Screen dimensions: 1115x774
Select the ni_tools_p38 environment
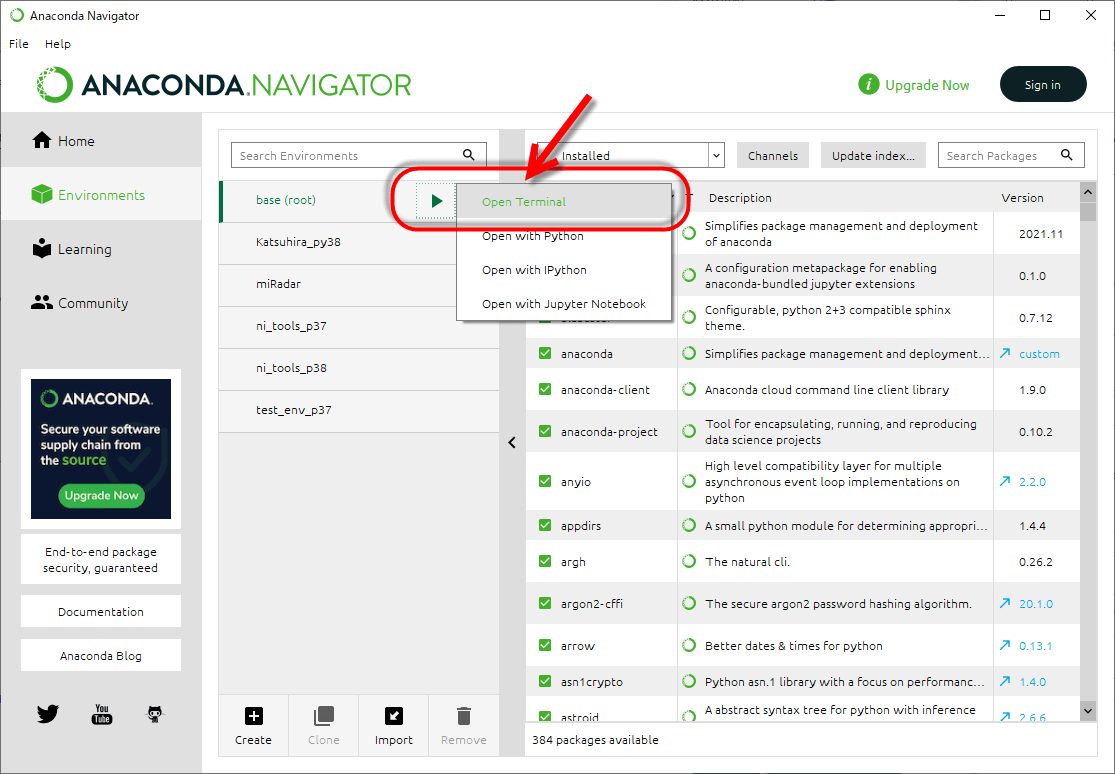(358, 368)
